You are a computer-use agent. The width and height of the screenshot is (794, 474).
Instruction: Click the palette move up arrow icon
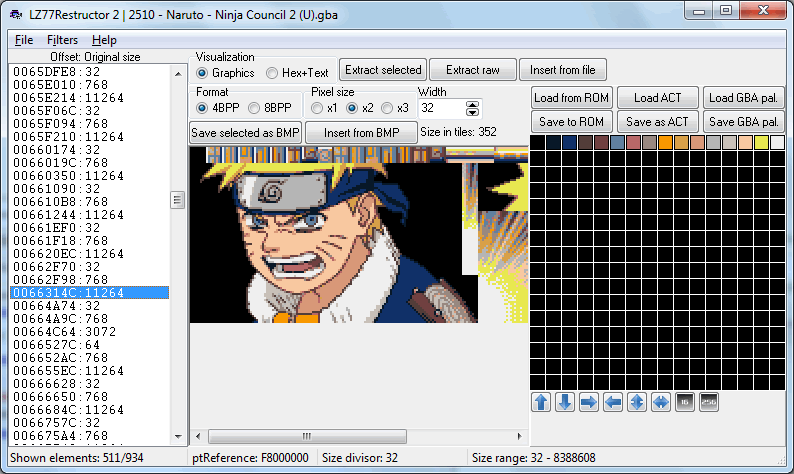click(x=541, y=402)
